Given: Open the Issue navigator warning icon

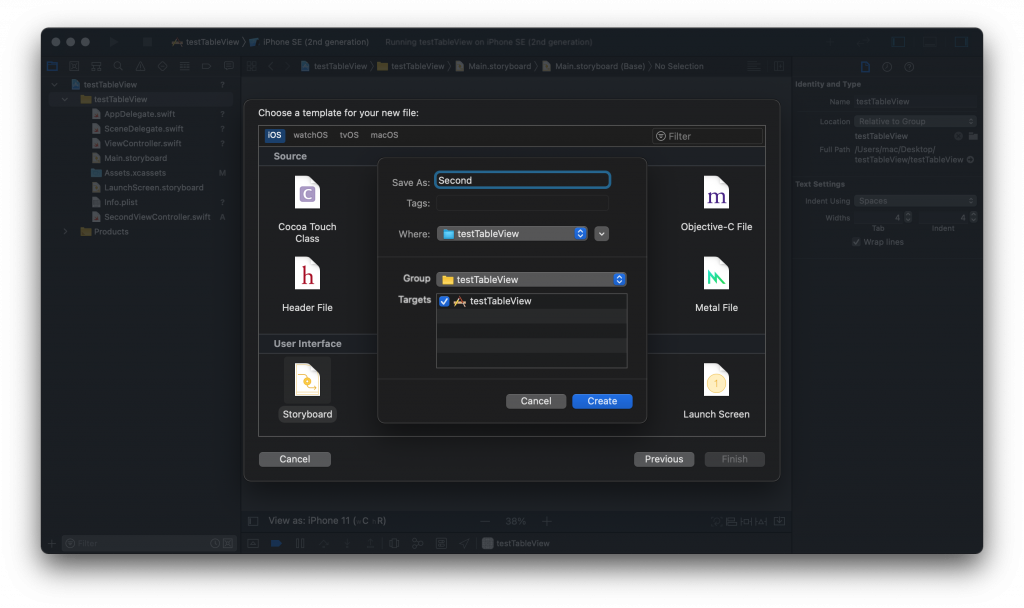Looking at the screenshot, I should 140,66.
